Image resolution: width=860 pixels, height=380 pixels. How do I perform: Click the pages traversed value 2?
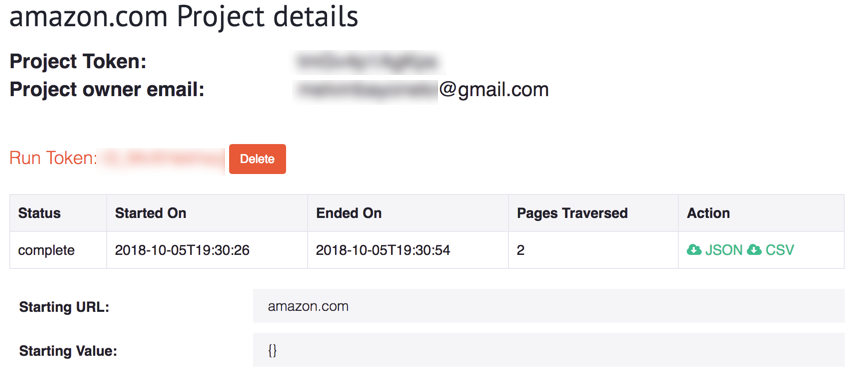pyautogui.click(x=520, y=250)
